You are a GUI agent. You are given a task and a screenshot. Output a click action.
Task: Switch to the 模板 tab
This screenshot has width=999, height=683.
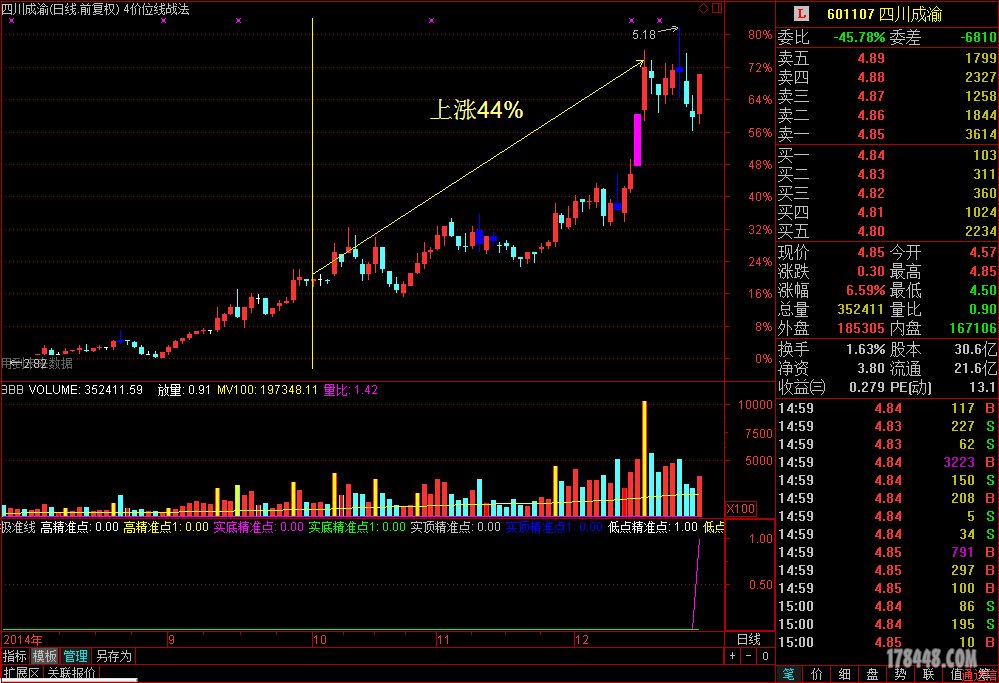tap(44, 656)
